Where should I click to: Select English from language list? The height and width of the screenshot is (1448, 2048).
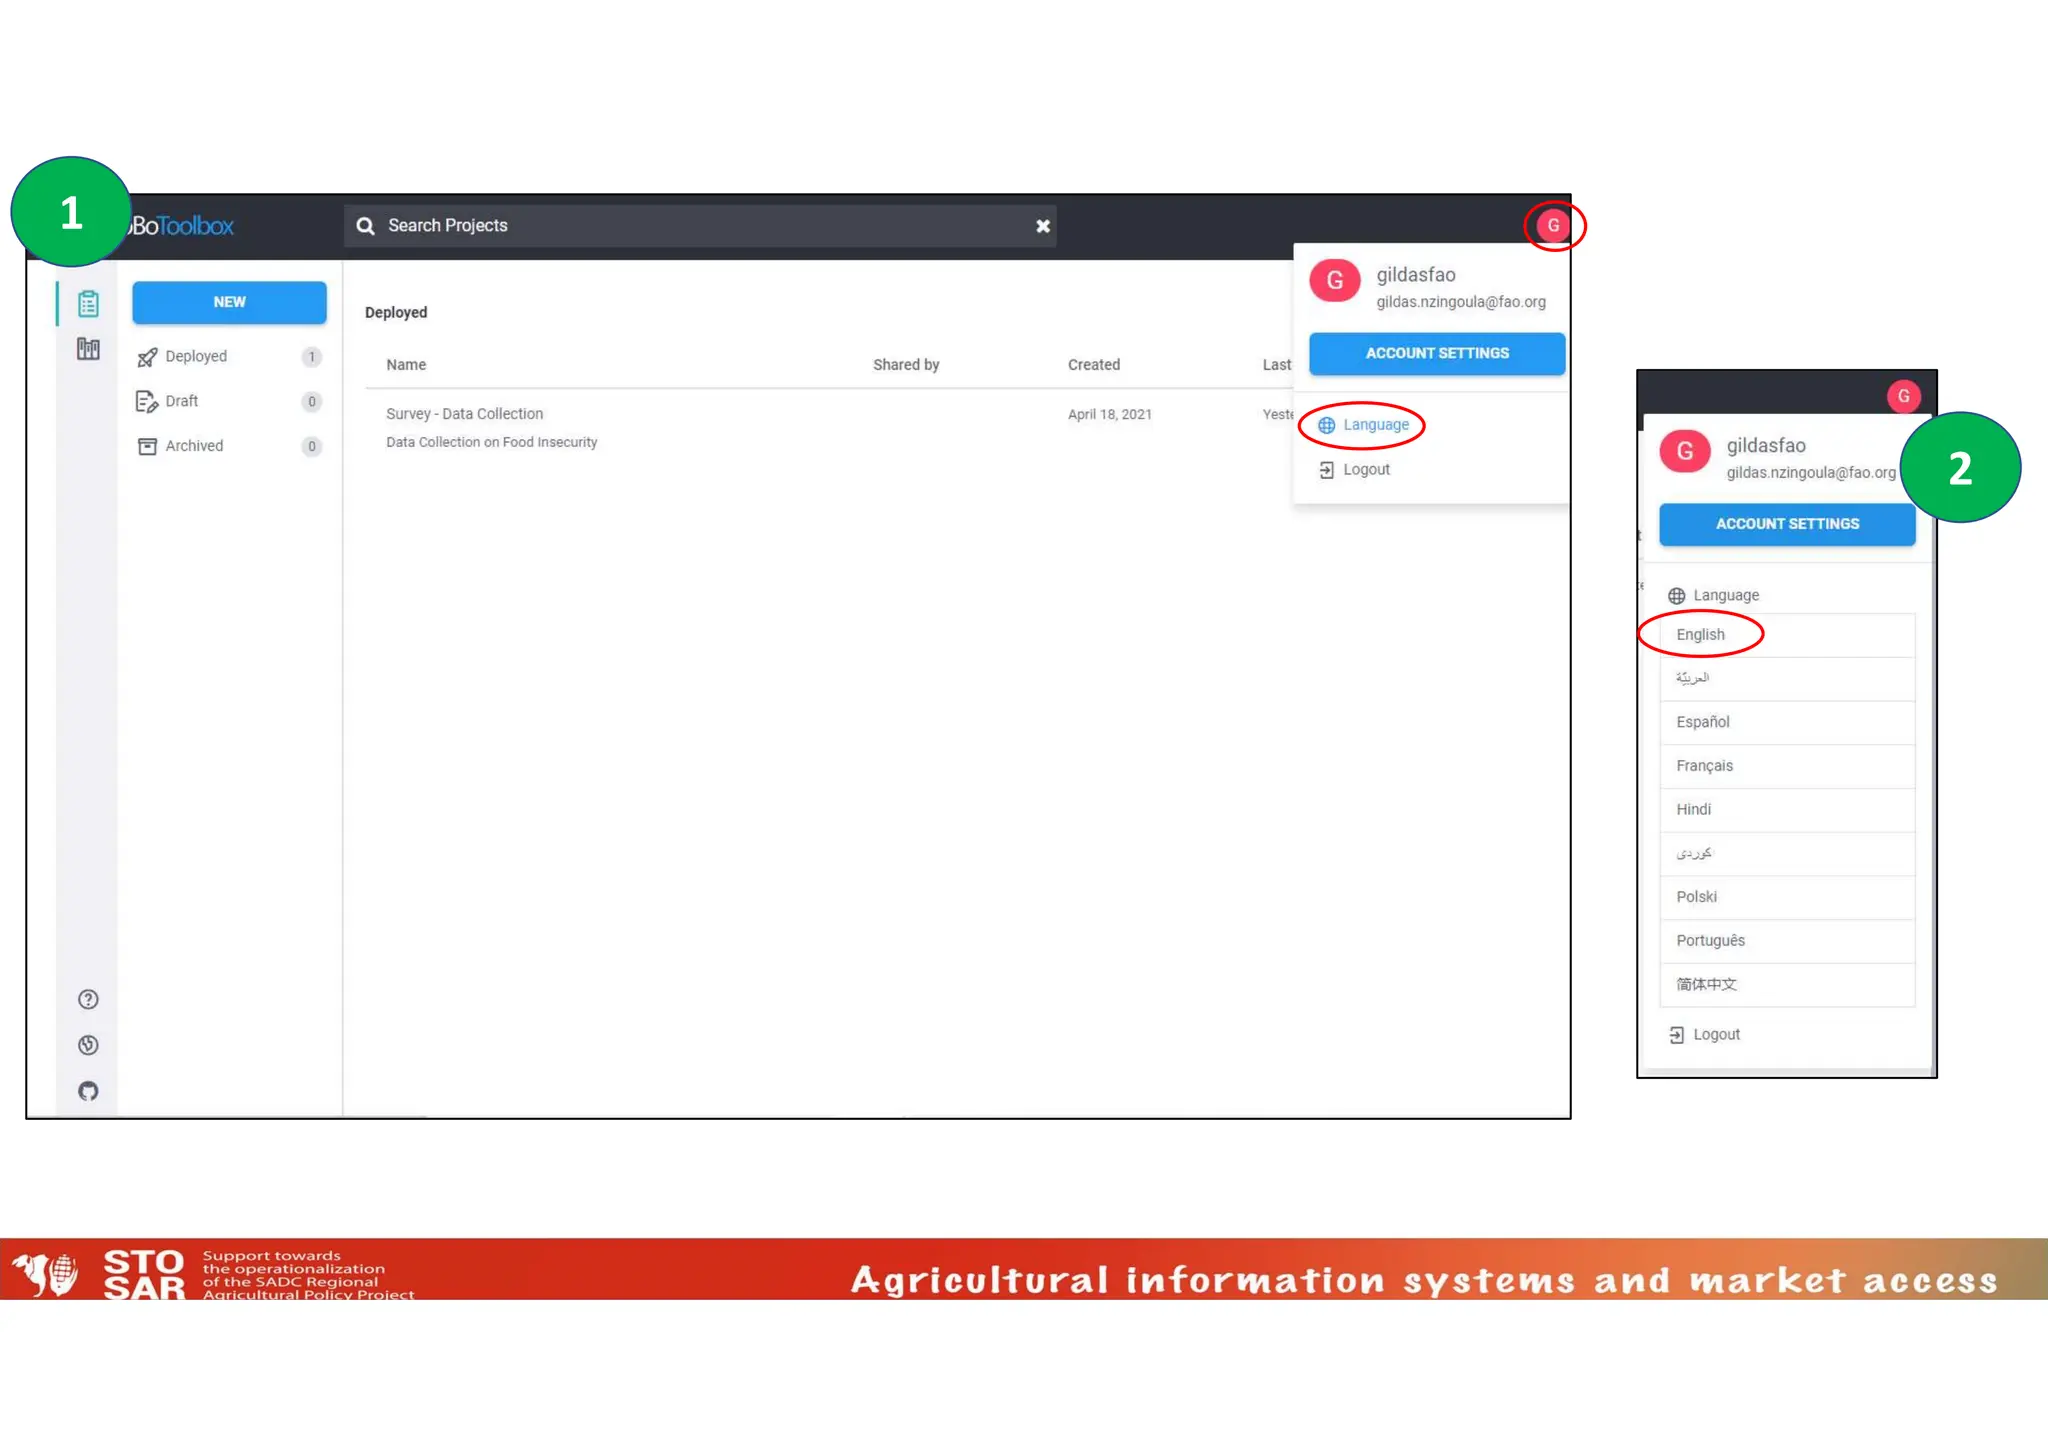(x=1700, y=634)
